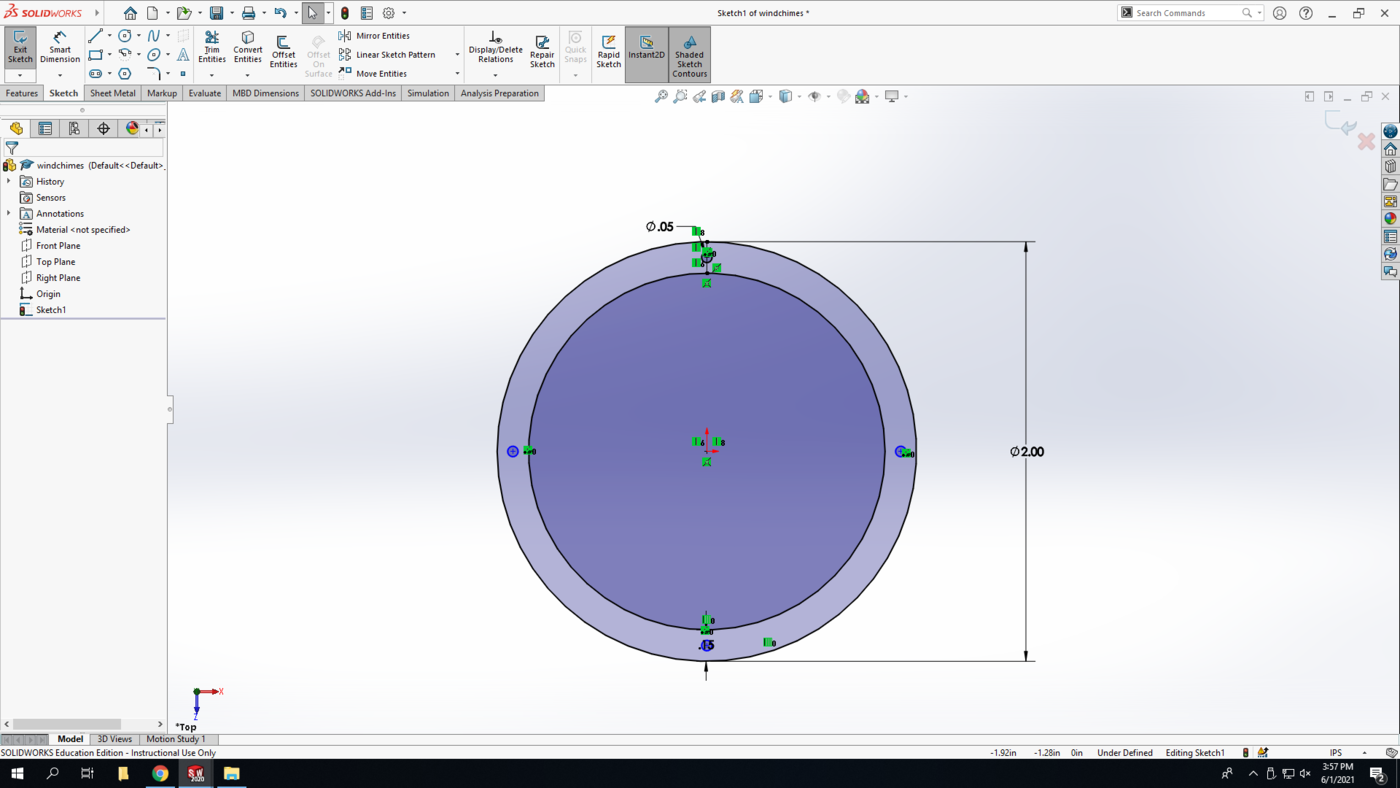Activate Trim Entities
1400x788 pixels.
click(212, 47)
